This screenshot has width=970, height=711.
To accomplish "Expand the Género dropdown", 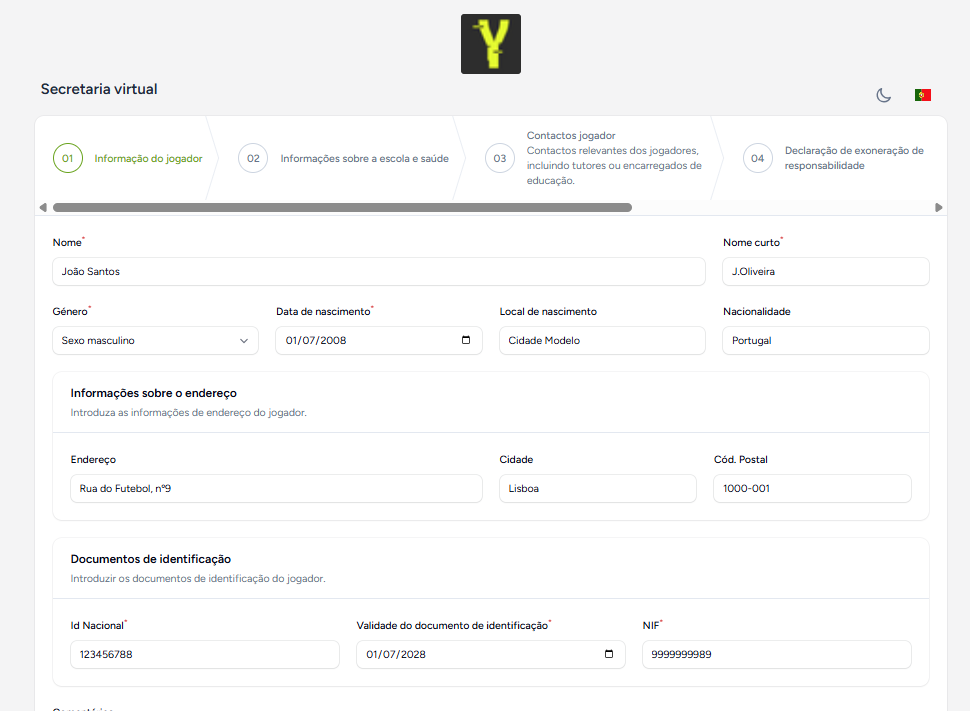I will [x=155, y=340].
